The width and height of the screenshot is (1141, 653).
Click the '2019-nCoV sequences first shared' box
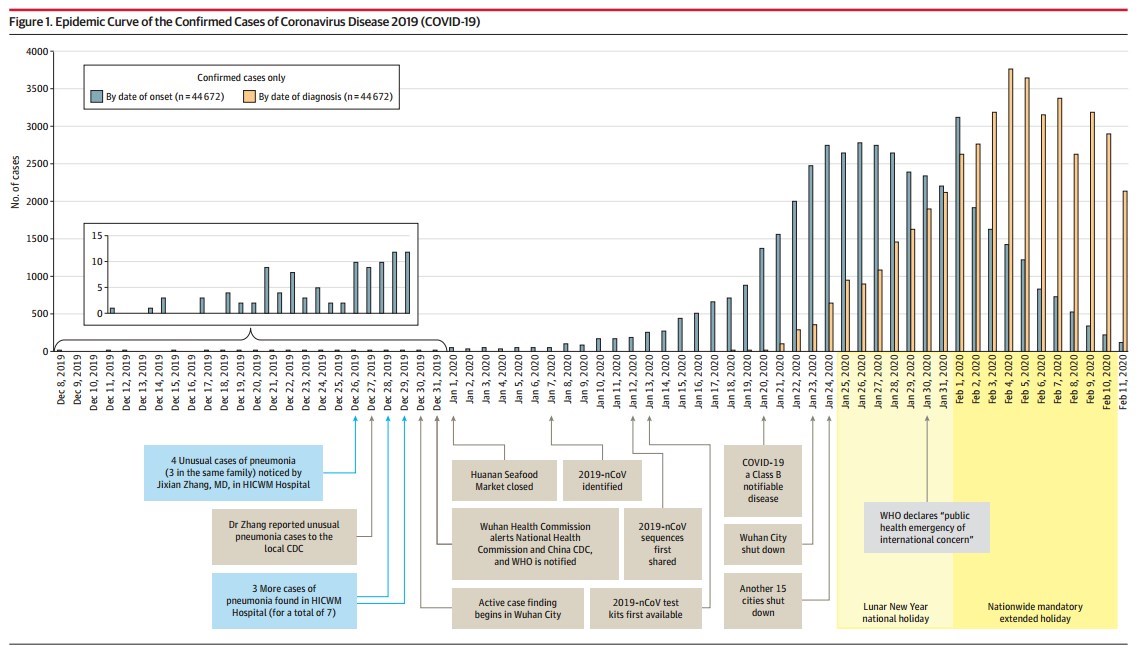coord(662,543)
